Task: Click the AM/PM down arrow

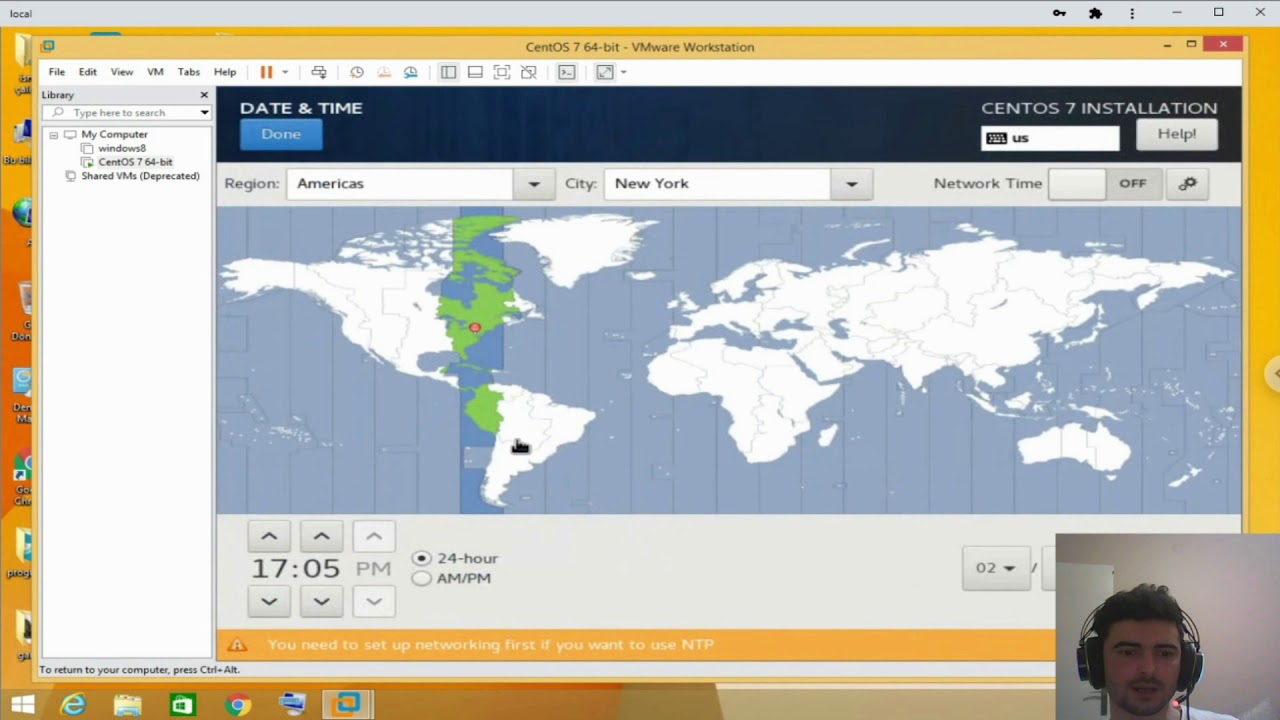Action: click(374, 601)
